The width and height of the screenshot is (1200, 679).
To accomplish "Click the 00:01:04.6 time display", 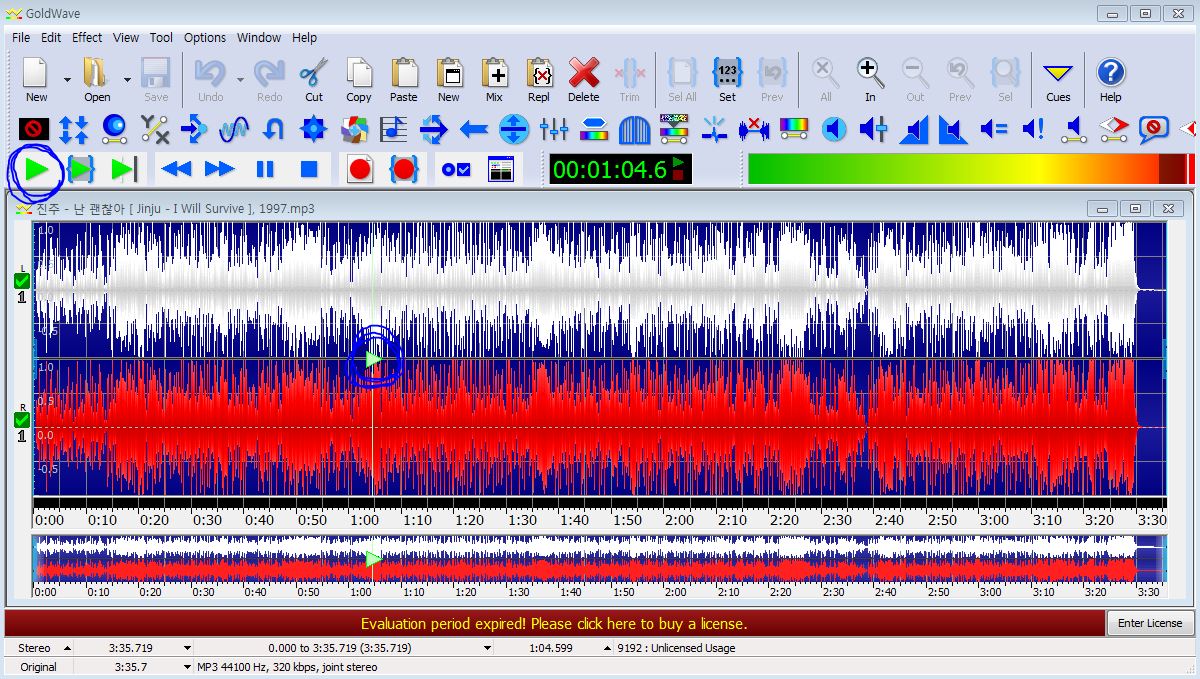I will [620, 169].
